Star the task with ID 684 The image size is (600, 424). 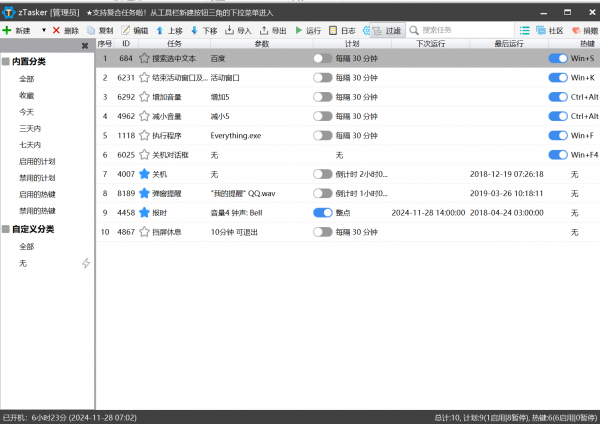144,58
